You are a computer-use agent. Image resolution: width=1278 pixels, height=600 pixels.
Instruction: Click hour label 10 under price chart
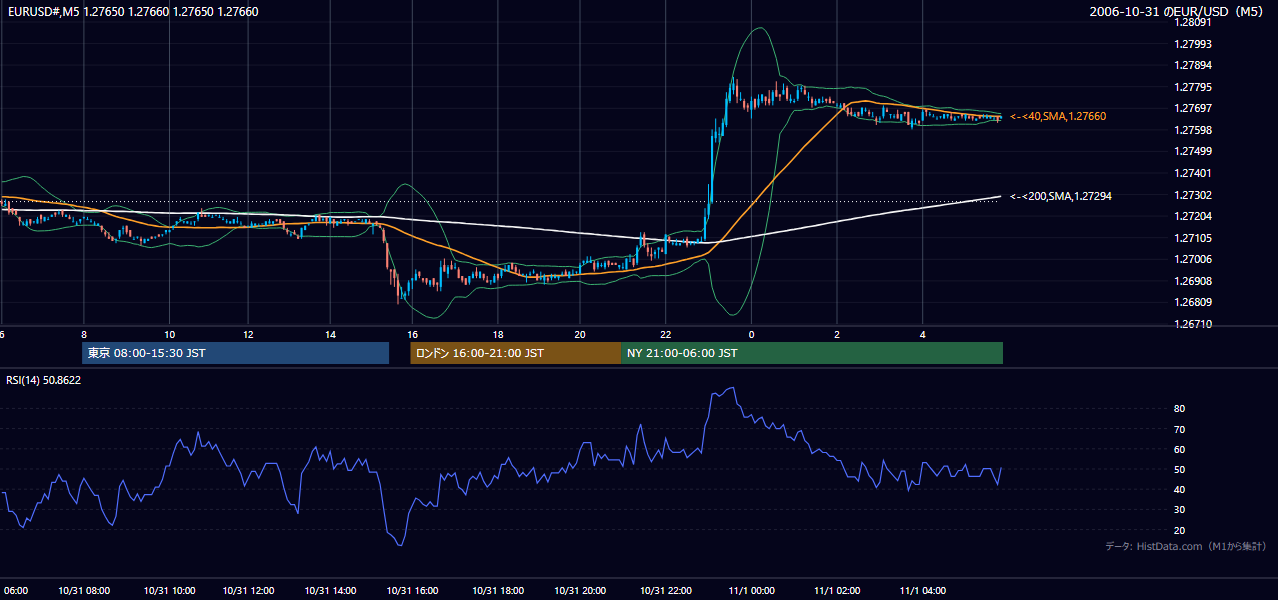(169, 334)
